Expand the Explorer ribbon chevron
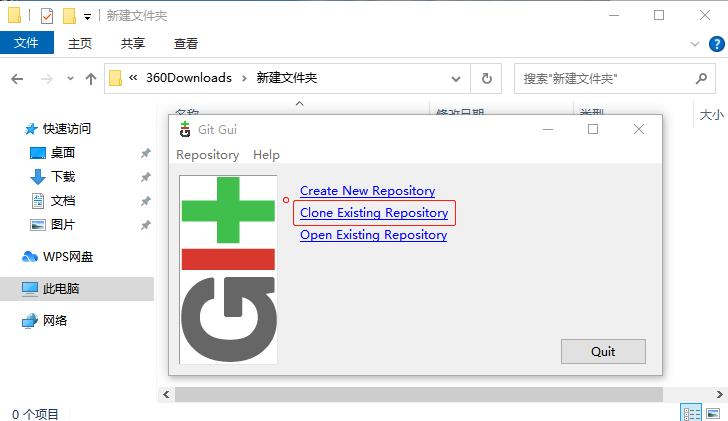The image size is (728, 421). (695, 44)
